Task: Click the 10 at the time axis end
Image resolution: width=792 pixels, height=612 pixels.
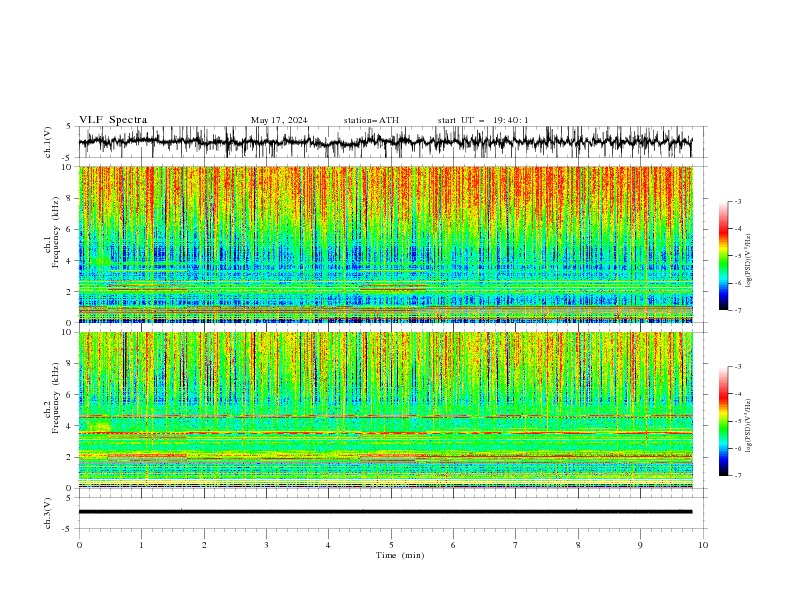Action: click(x=703, y=545)
